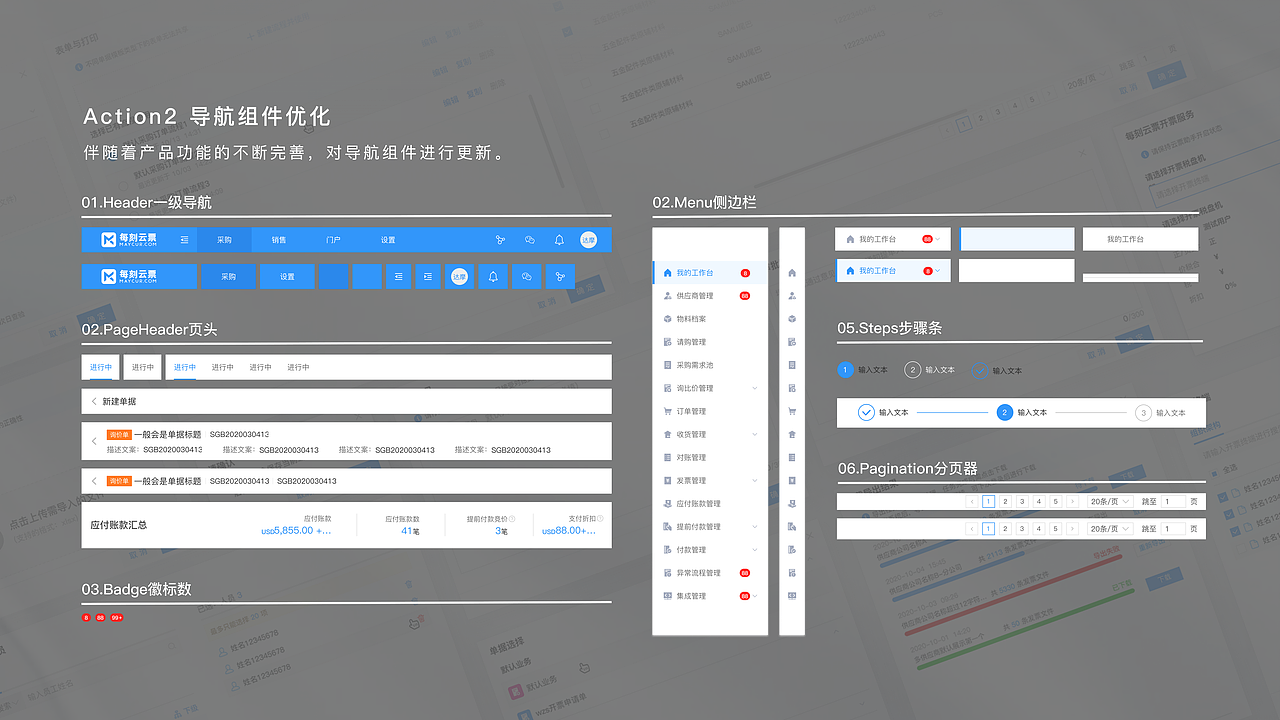This screenshot has height=720, width=1280.
Task: Click the 达摩 user avatar icon
Action: point(589,240)
